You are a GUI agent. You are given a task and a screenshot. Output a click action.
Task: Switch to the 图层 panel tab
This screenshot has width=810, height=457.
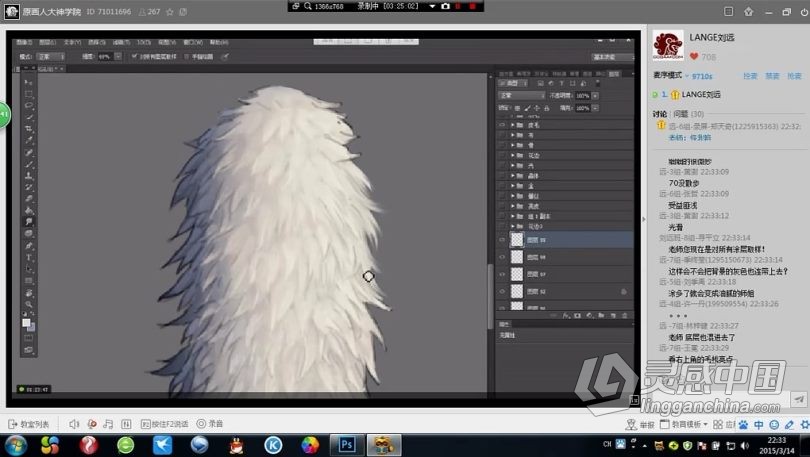[614, 74]
